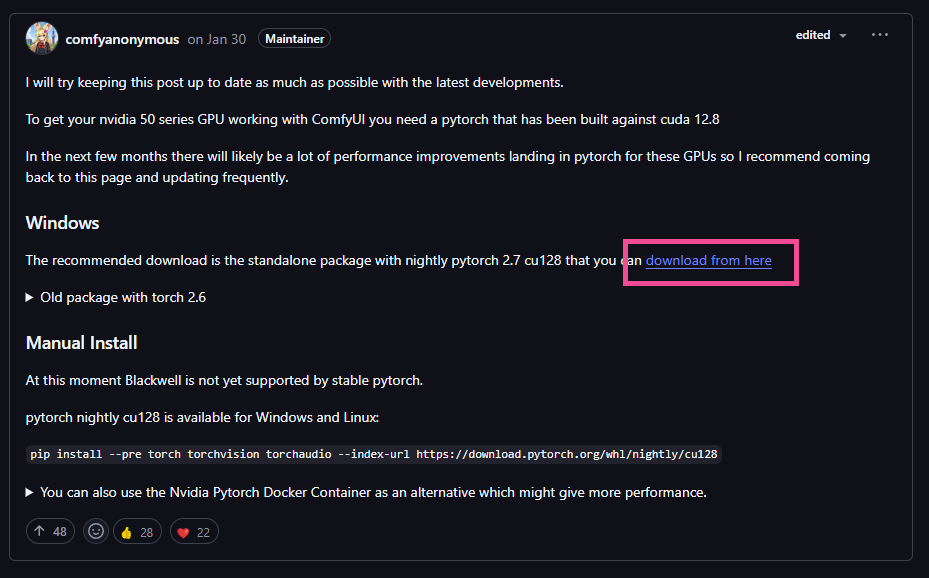Image resolution: width=929 pixels, height=578 pixels.
Task: Expand the Nvidia Pytorch Docker Container details
Action: (x=366, y=492)
